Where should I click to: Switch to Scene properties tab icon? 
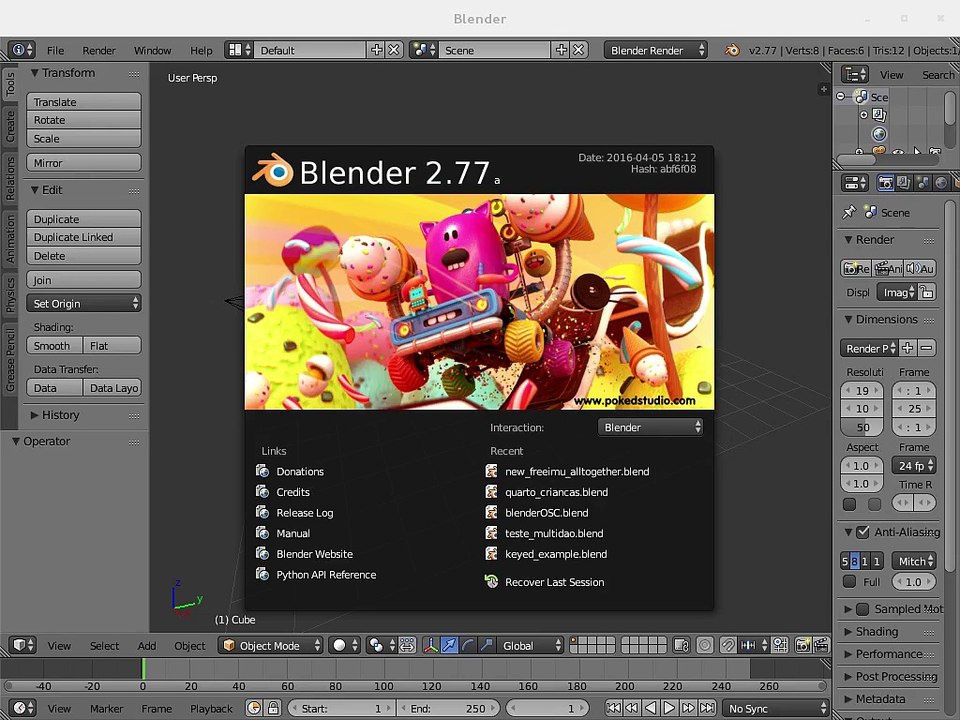coord(923,182)
